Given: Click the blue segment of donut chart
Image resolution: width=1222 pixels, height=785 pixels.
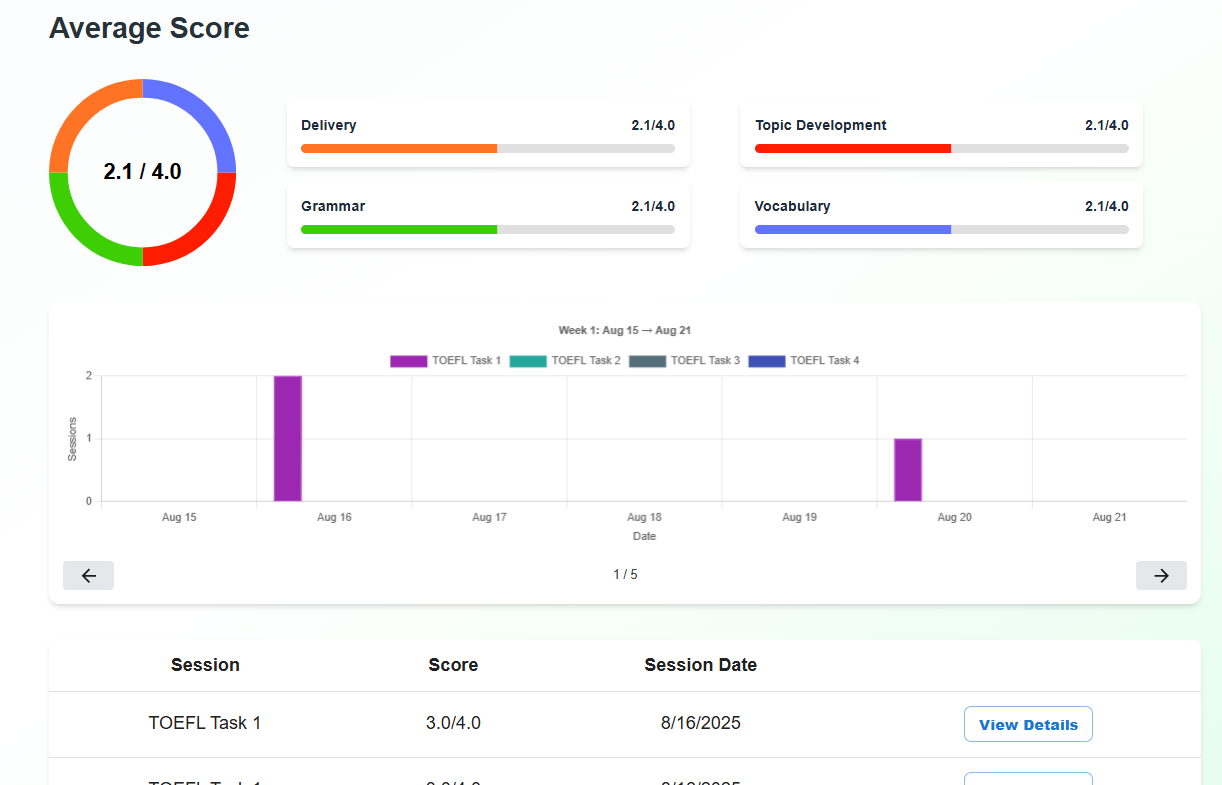Looking at the screenshot, I should [204, 112].
